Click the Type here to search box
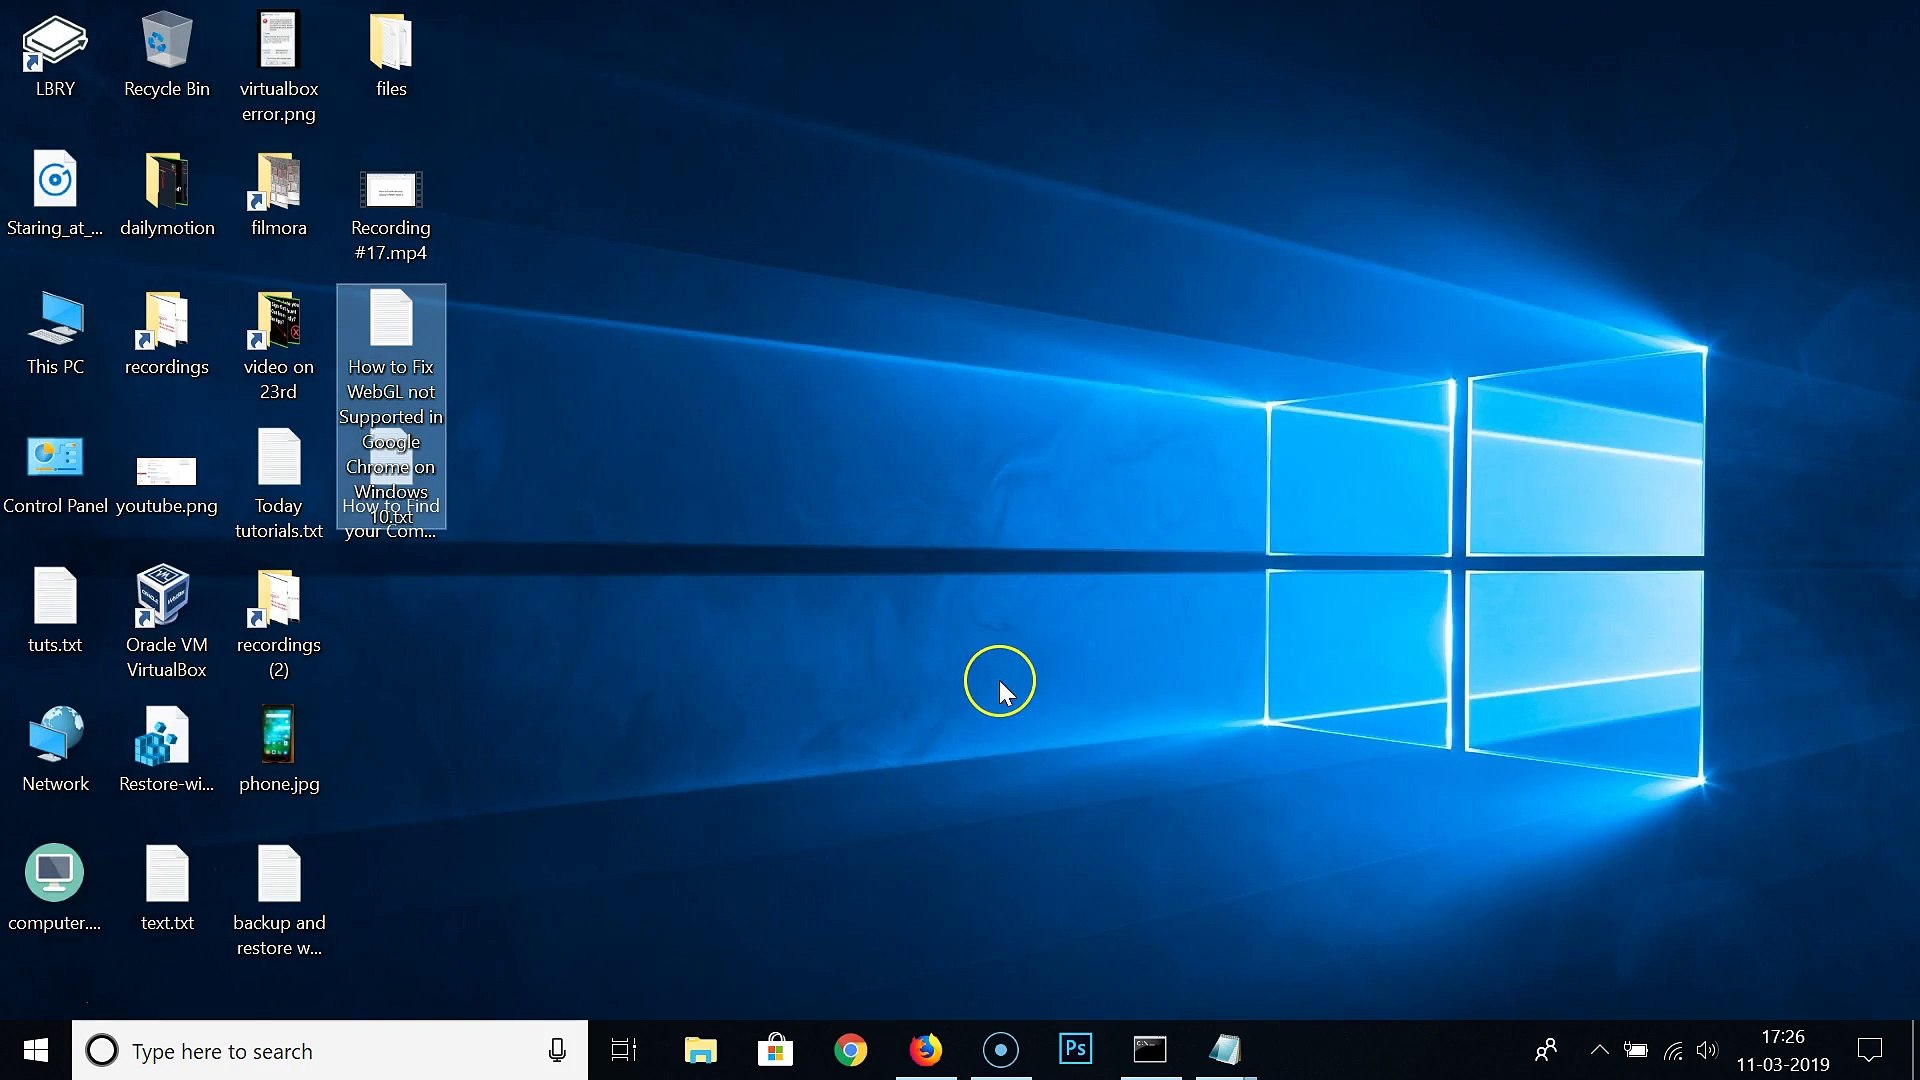Viewport: 1920px width, 1080px height. pos(330,1050)
